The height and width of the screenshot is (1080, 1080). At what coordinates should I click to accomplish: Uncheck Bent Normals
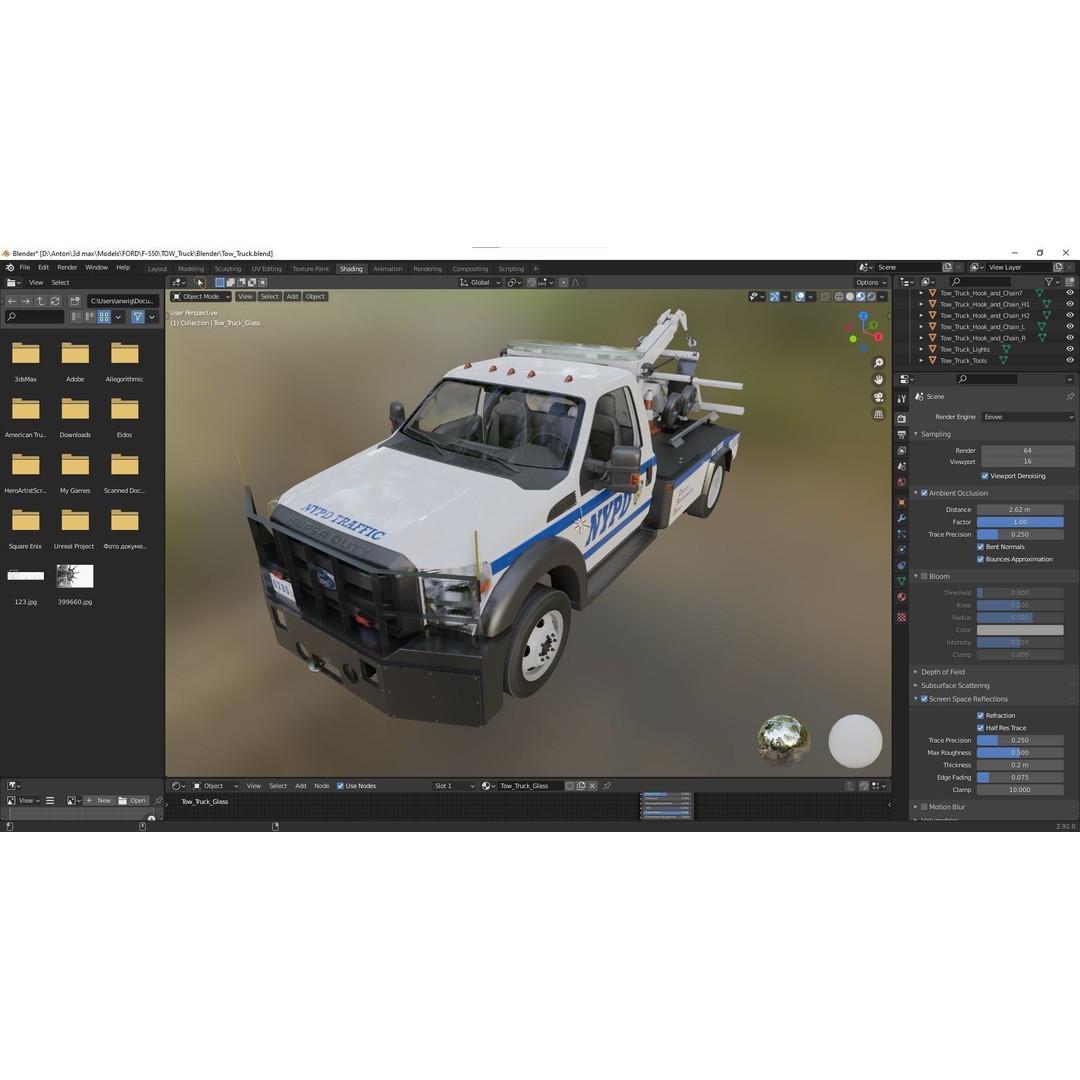[x=981, y=547]
